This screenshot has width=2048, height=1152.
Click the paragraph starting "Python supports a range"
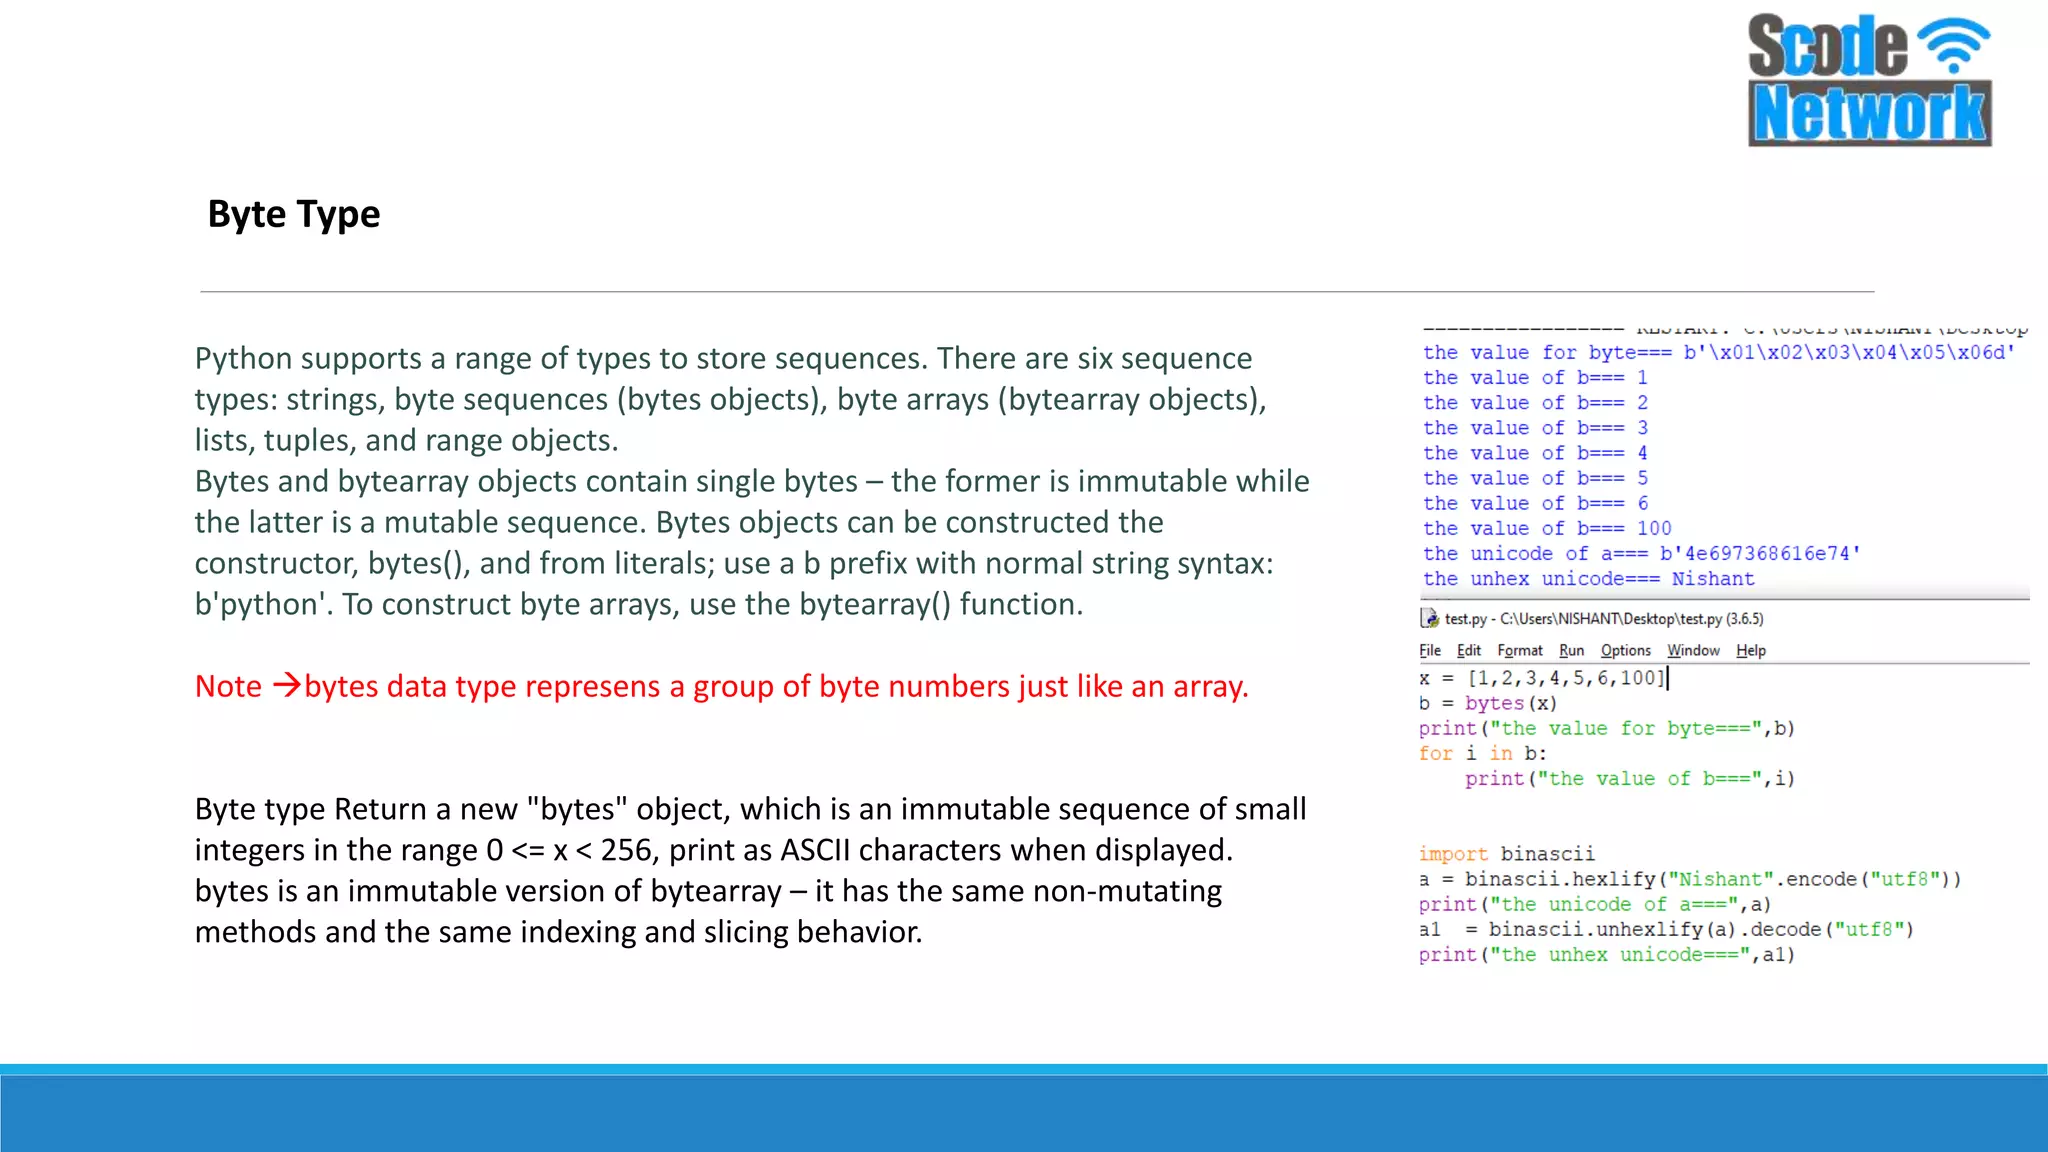[x=731, y=399]
